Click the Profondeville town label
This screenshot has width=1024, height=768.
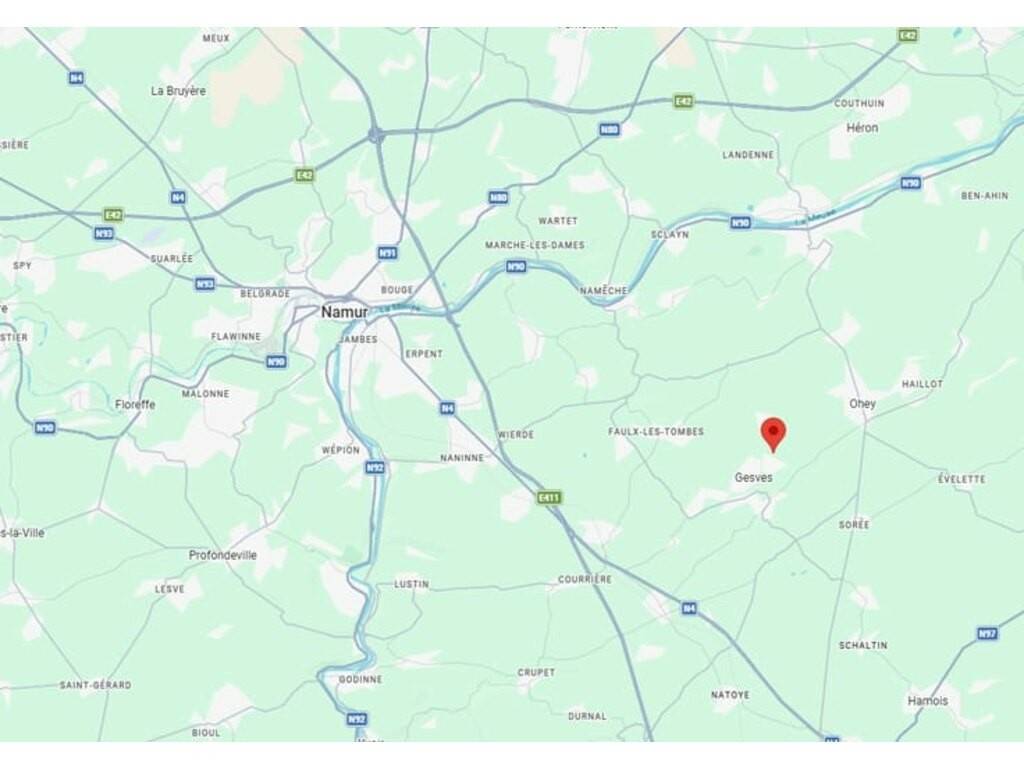click(x=223, y=555)
